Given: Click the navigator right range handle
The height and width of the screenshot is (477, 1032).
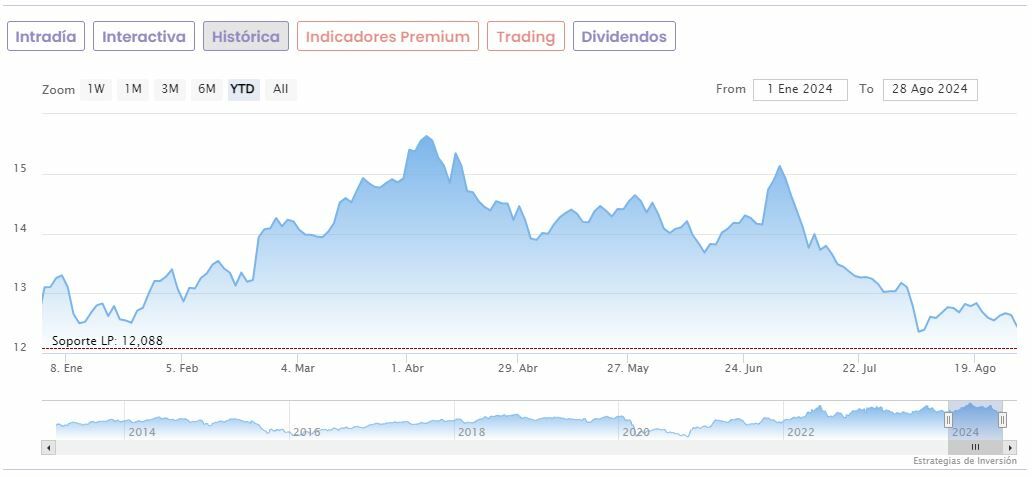Looking at the screenshot, I should [x=1002, y=420].
